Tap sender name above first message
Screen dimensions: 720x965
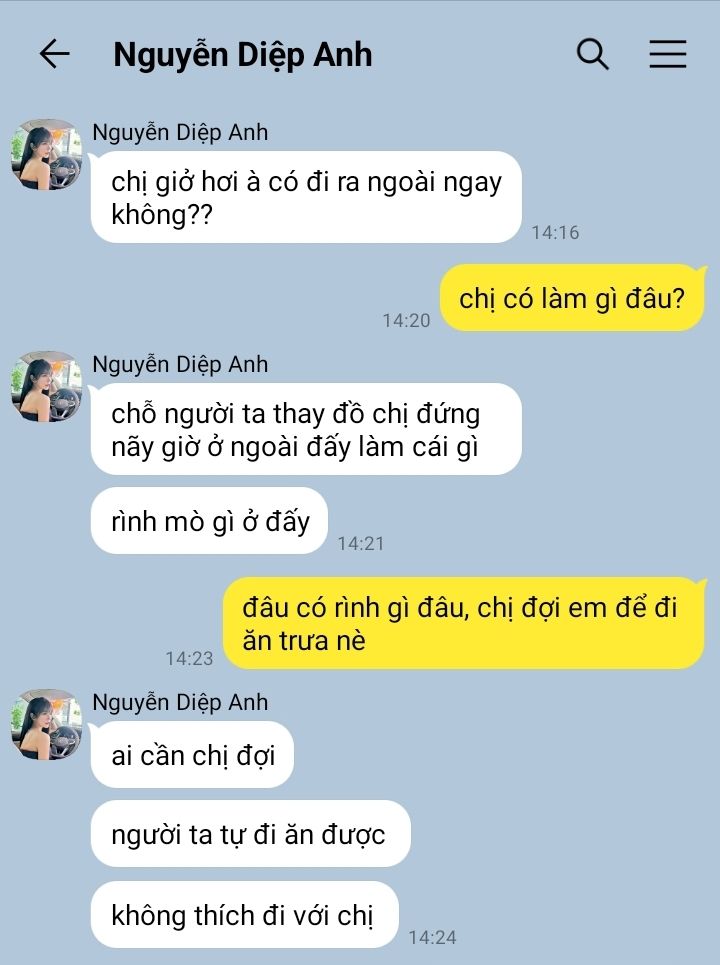click(x=180, y=132)
